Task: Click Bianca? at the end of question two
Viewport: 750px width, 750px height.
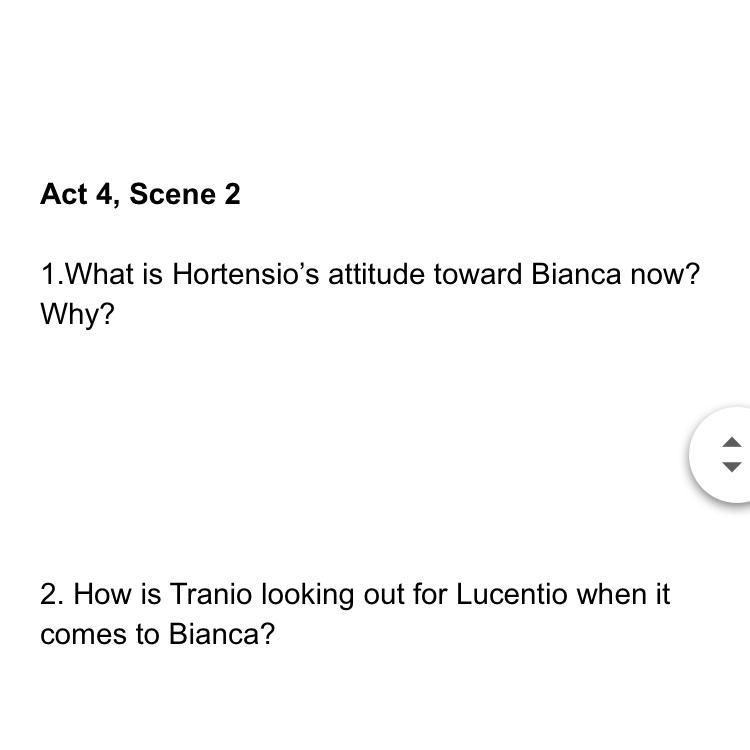Action: 222,634
